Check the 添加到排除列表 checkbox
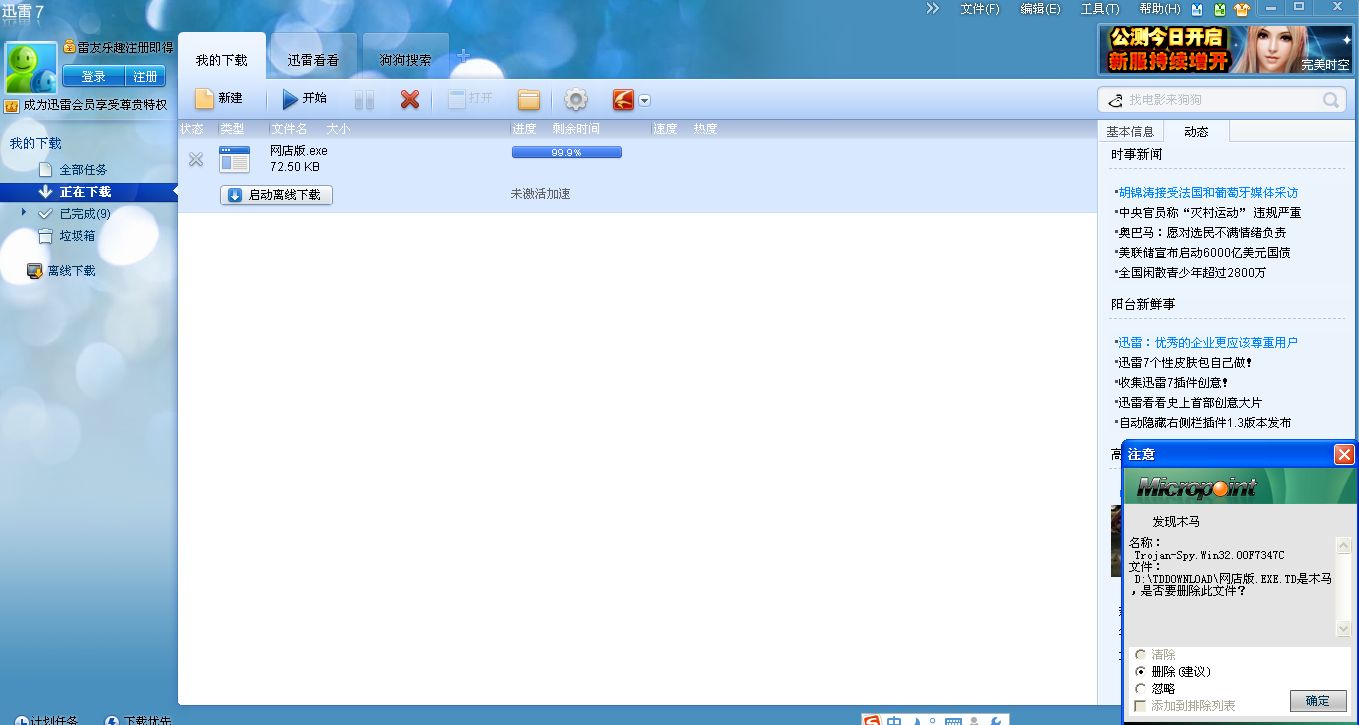 (x=1140, y=706)
